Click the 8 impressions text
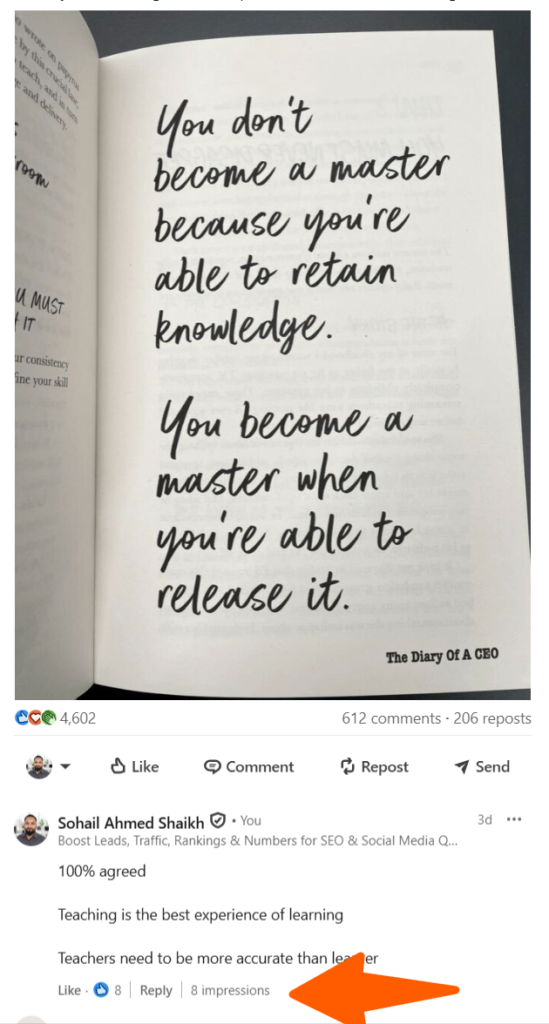 click(230, 991)
